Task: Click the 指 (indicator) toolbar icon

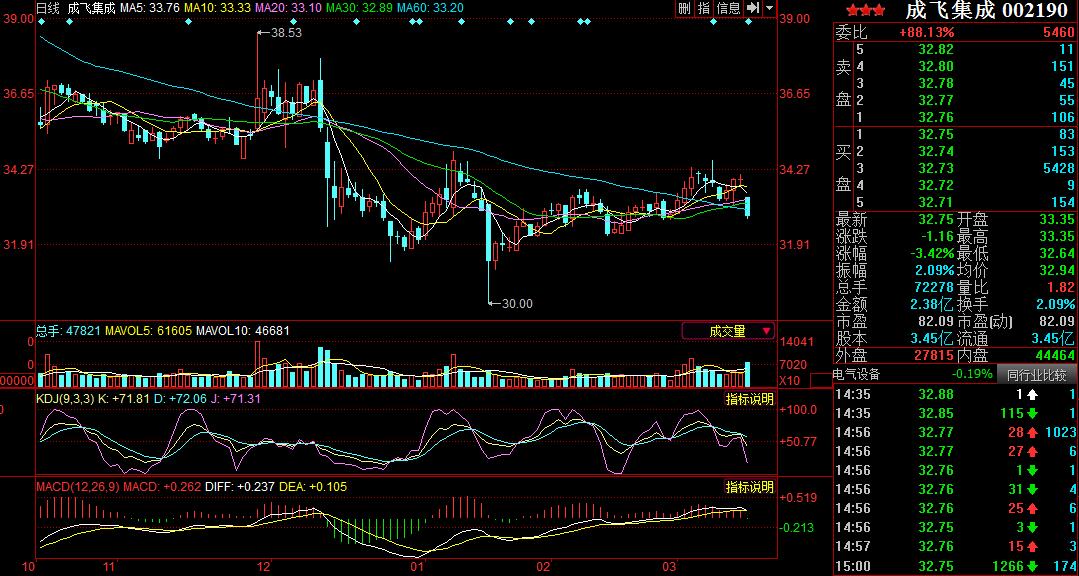Action: click(x=703, y=8)
